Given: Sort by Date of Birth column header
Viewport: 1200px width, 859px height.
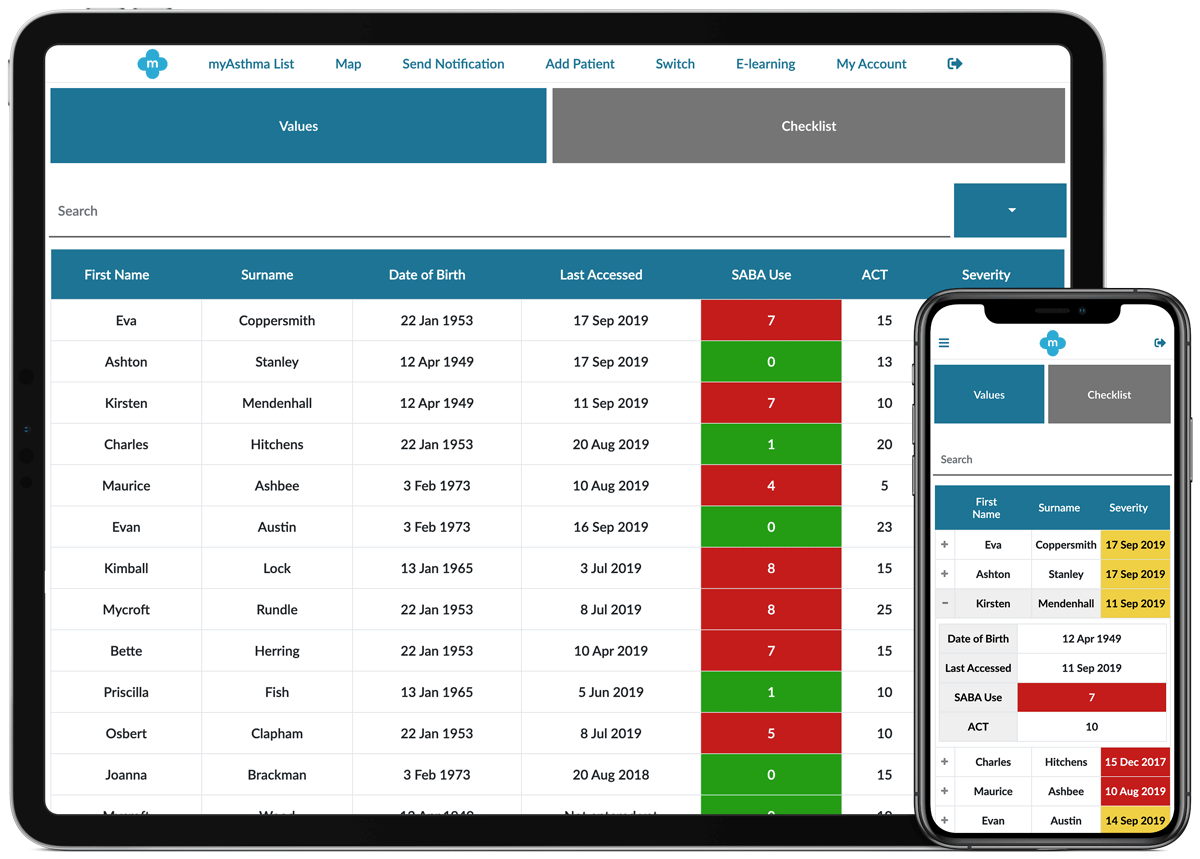Looking at the screenshot, I should point(427,275).
